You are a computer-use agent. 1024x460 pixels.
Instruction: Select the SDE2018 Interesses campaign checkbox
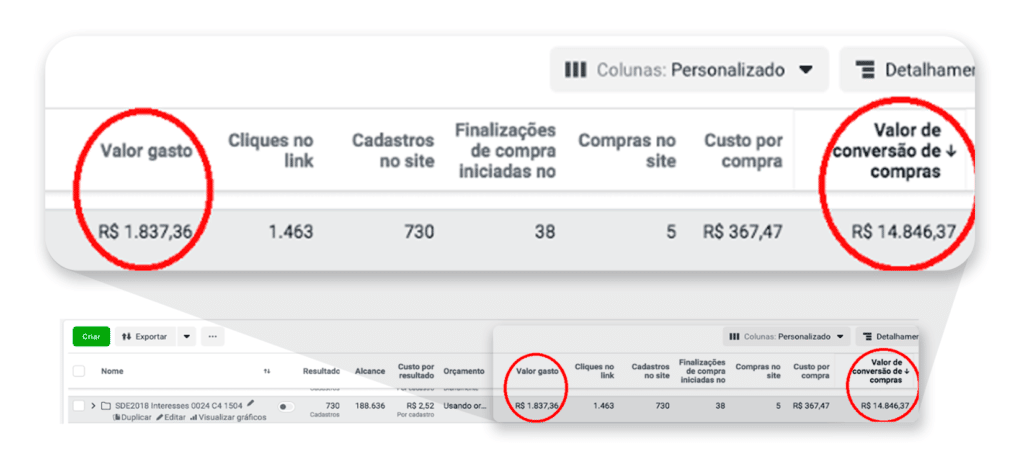pos(79,406)
